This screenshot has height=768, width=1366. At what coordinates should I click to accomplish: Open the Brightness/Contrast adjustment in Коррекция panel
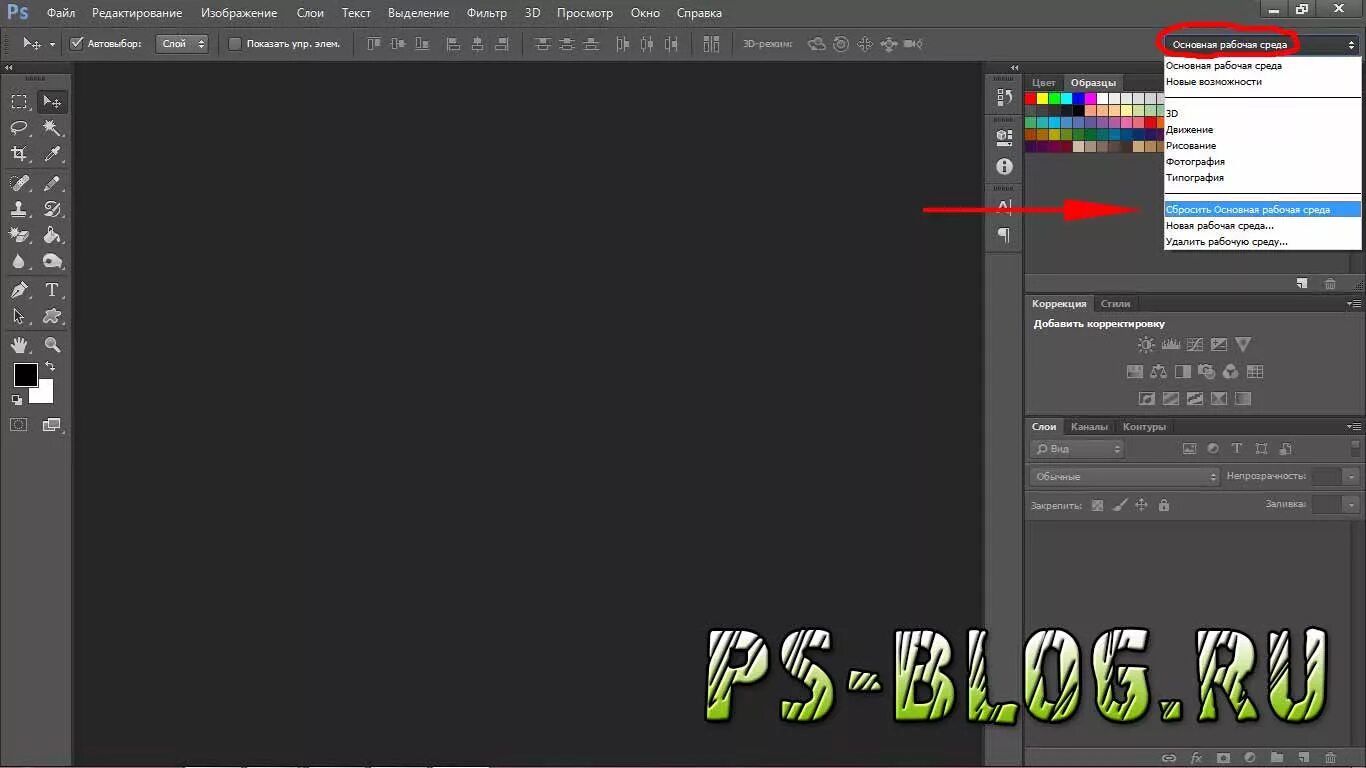1146,344
